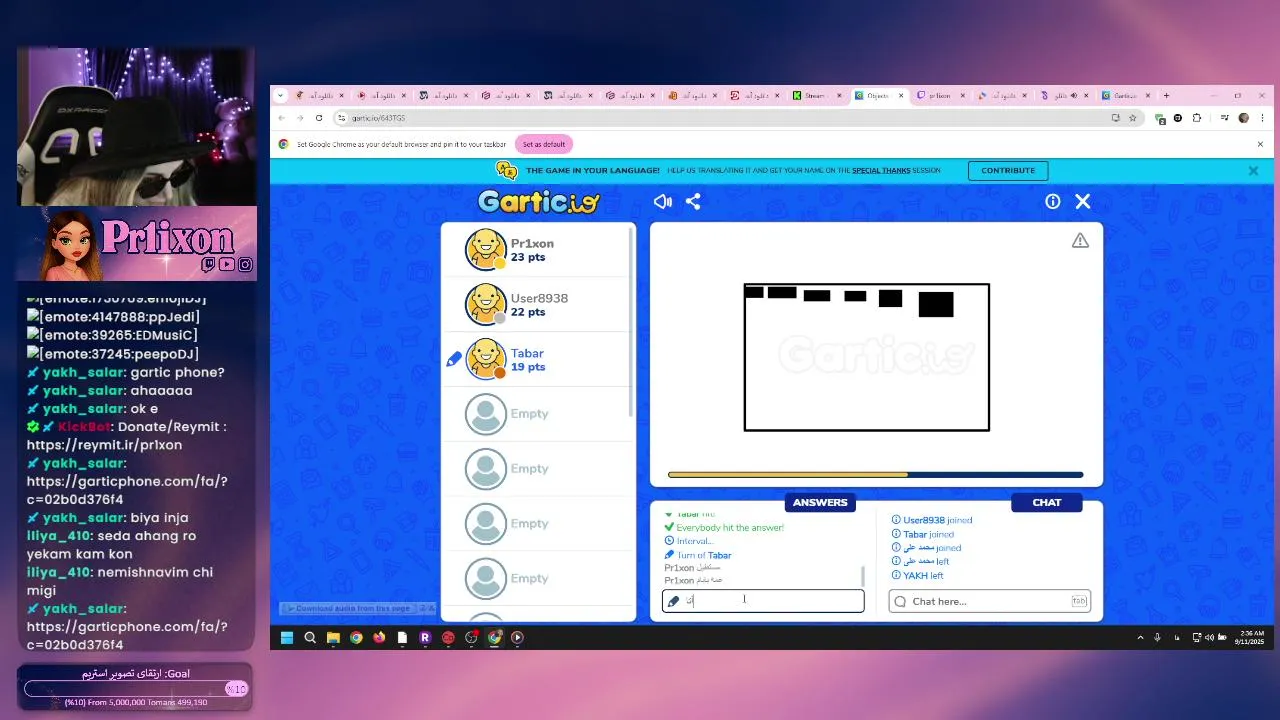
Task: Switch to the CHAT tab
Action: (x=1046, y=502)
